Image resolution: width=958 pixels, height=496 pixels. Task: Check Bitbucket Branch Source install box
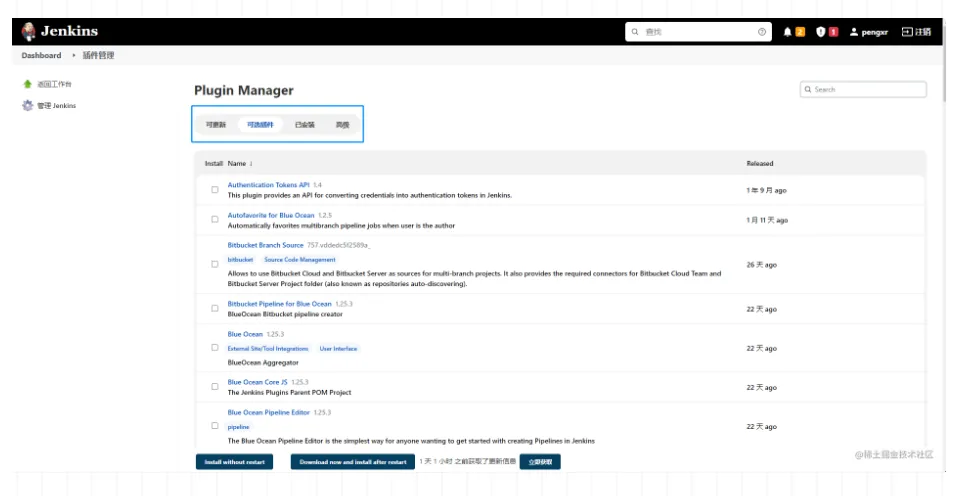tap(214, 264)
